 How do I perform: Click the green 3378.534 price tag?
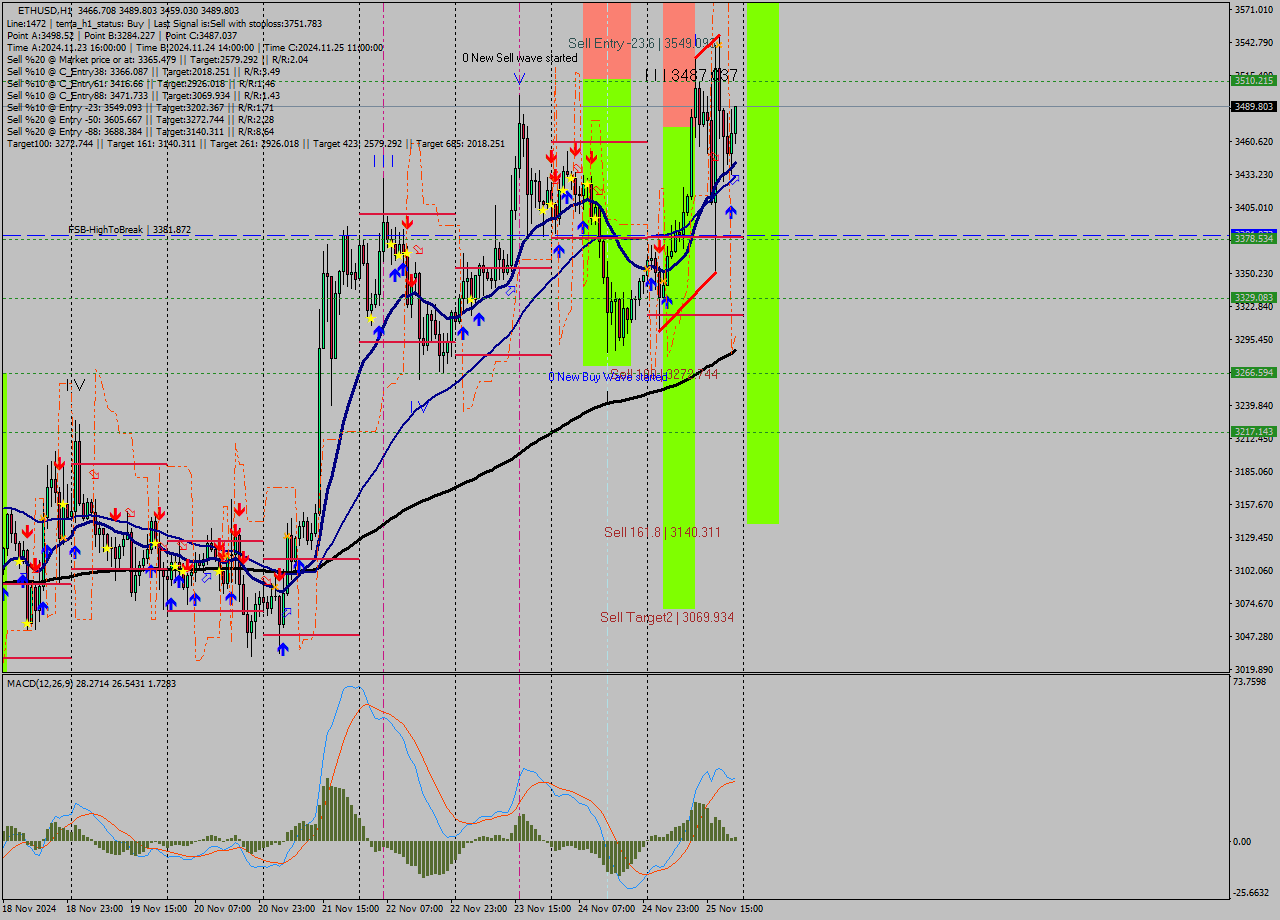1254,238
